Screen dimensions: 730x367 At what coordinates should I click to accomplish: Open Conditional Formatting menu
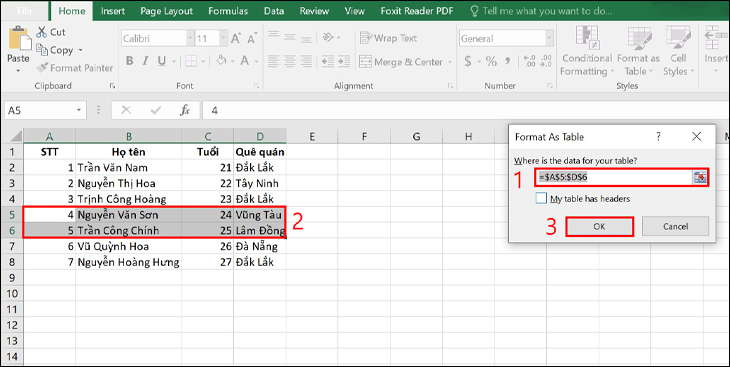587,51
